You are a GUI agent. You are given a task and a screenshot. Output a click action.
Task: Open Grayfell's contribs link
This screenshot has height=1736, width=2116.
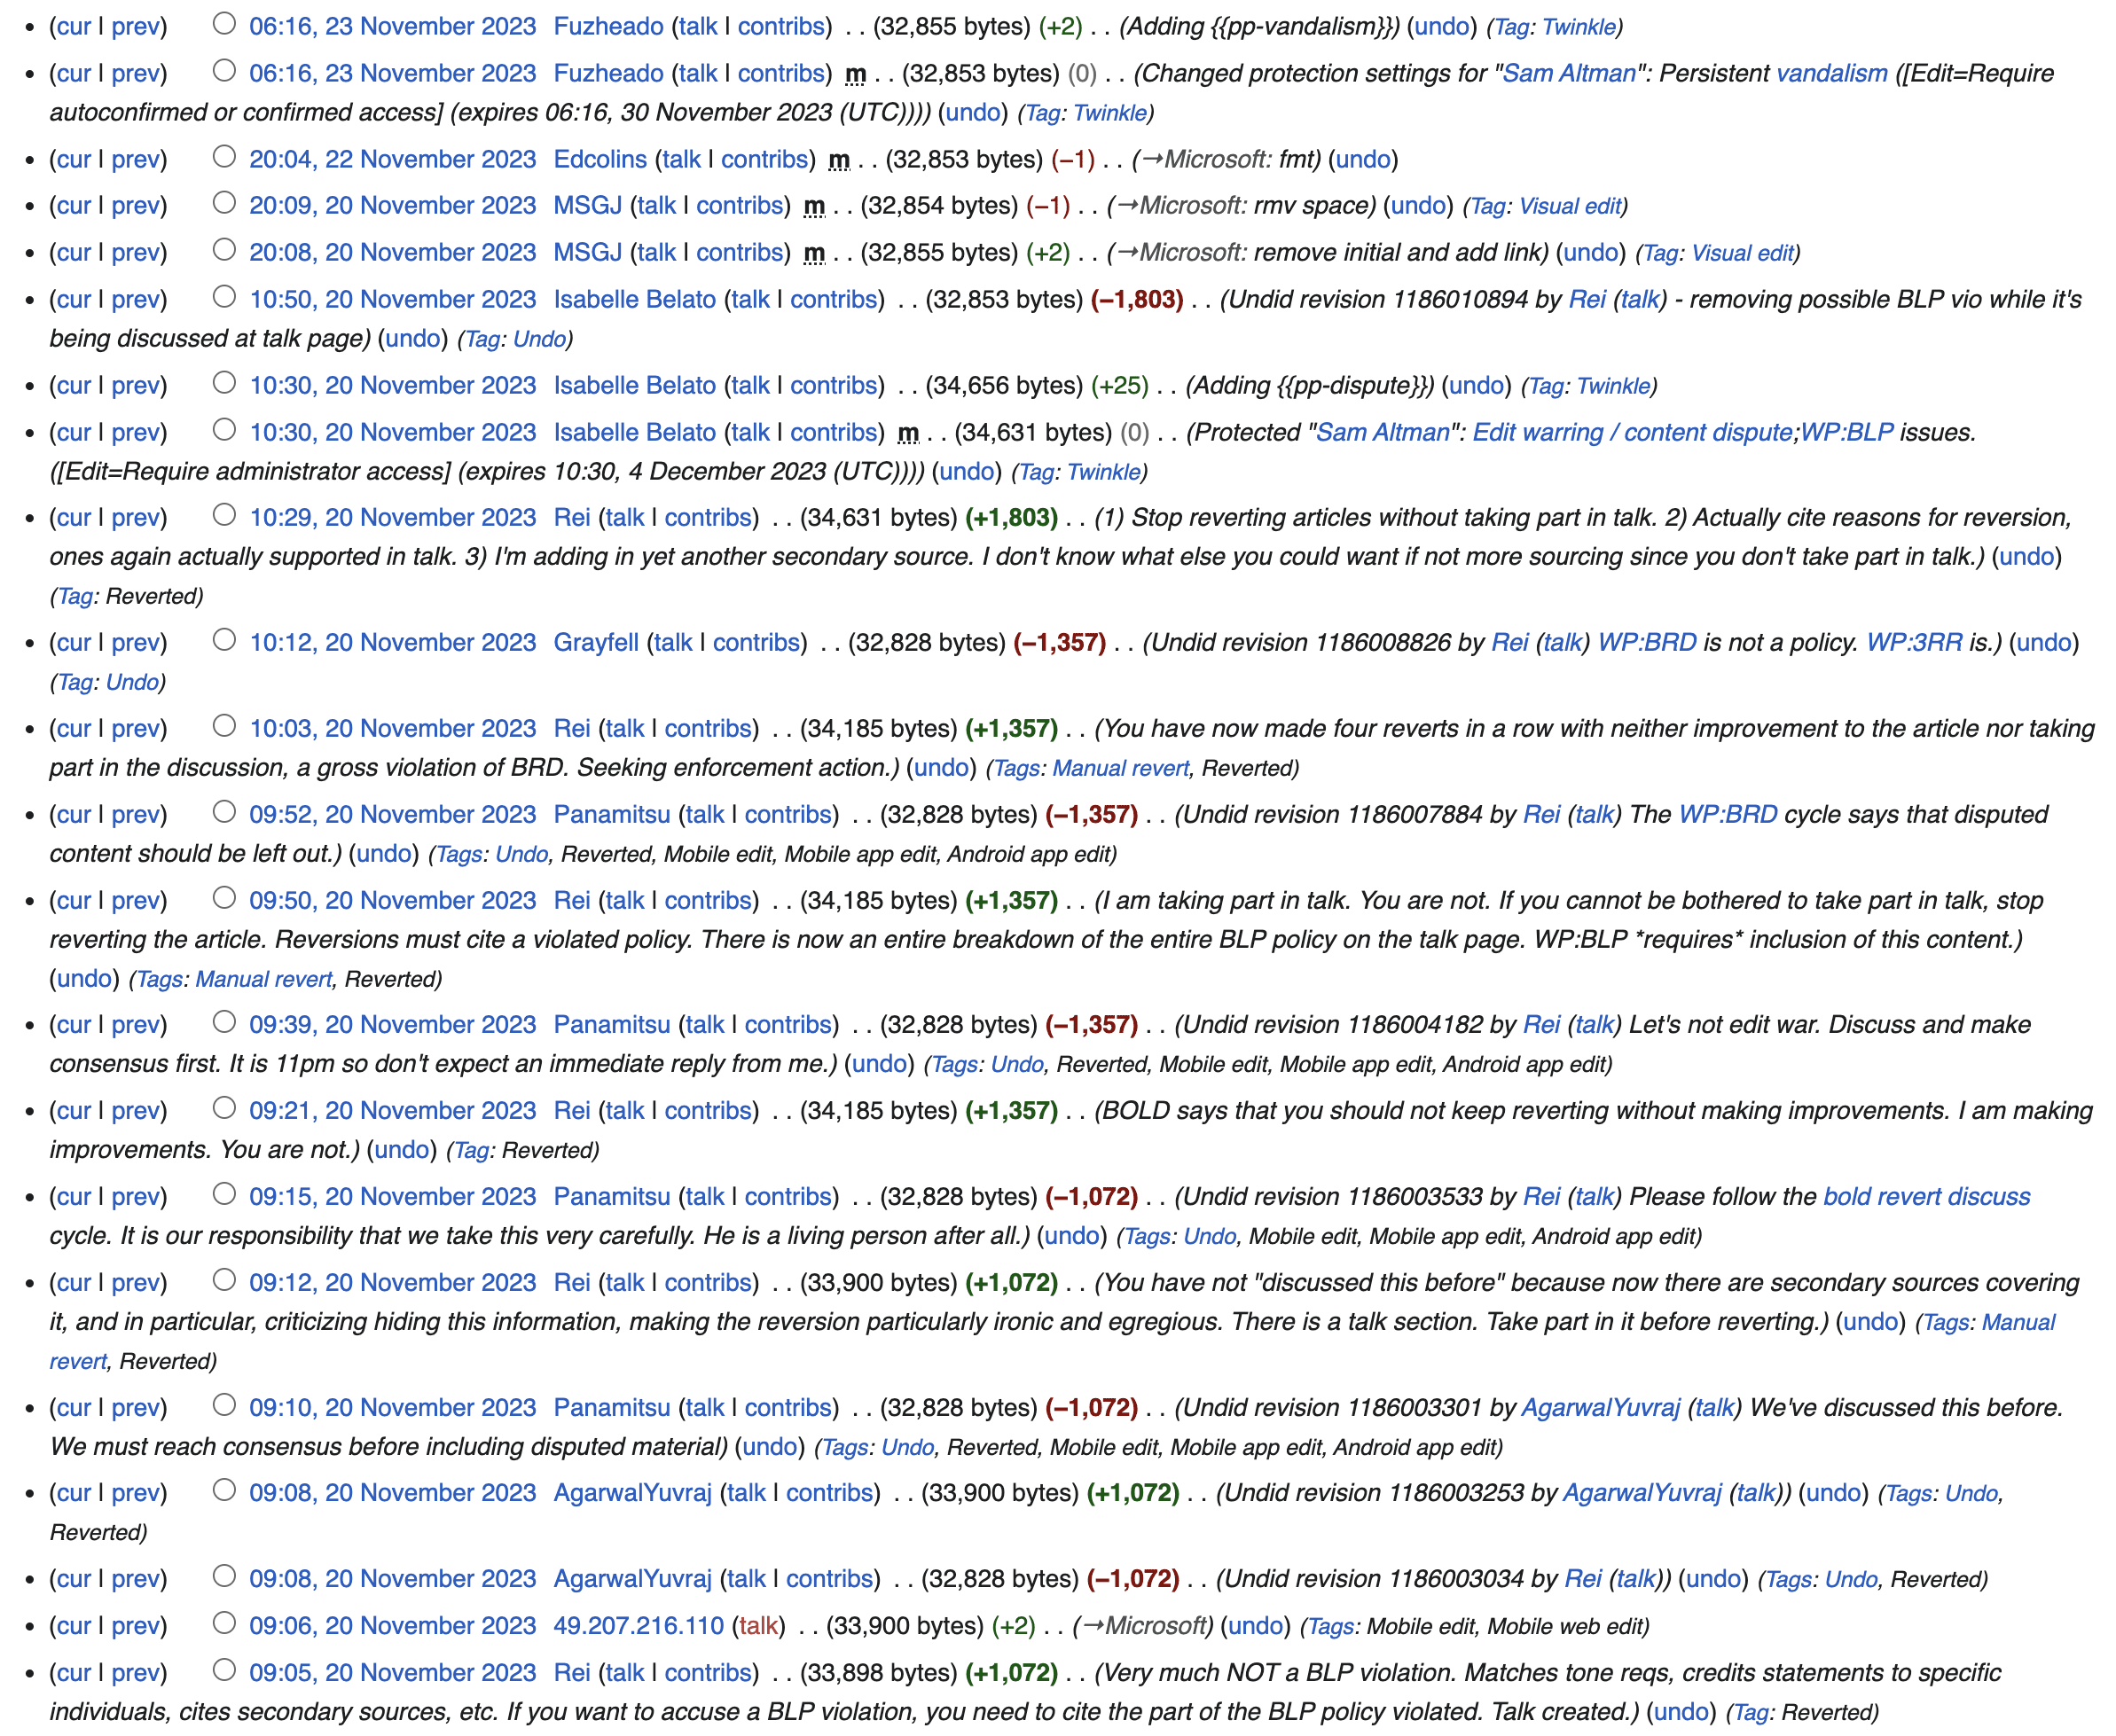pos(756,642)
